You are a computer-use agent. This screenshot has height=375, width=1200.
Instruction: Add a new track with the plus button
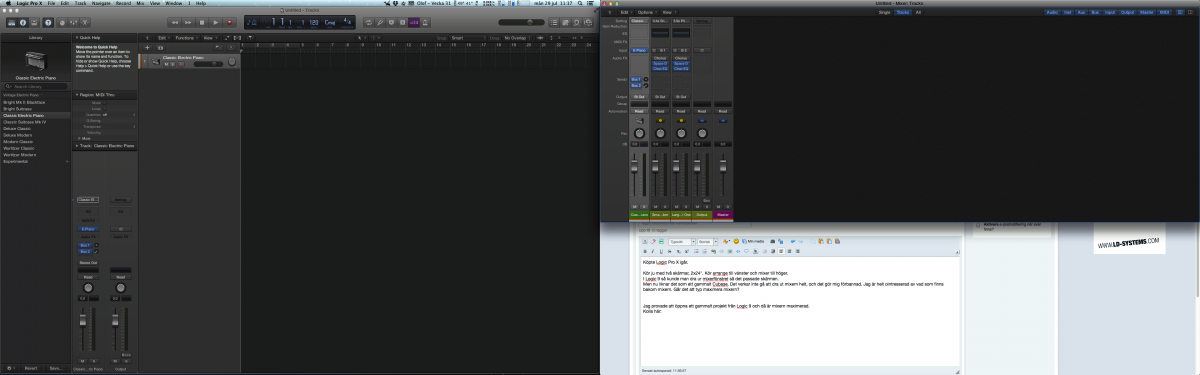(147, 47)
